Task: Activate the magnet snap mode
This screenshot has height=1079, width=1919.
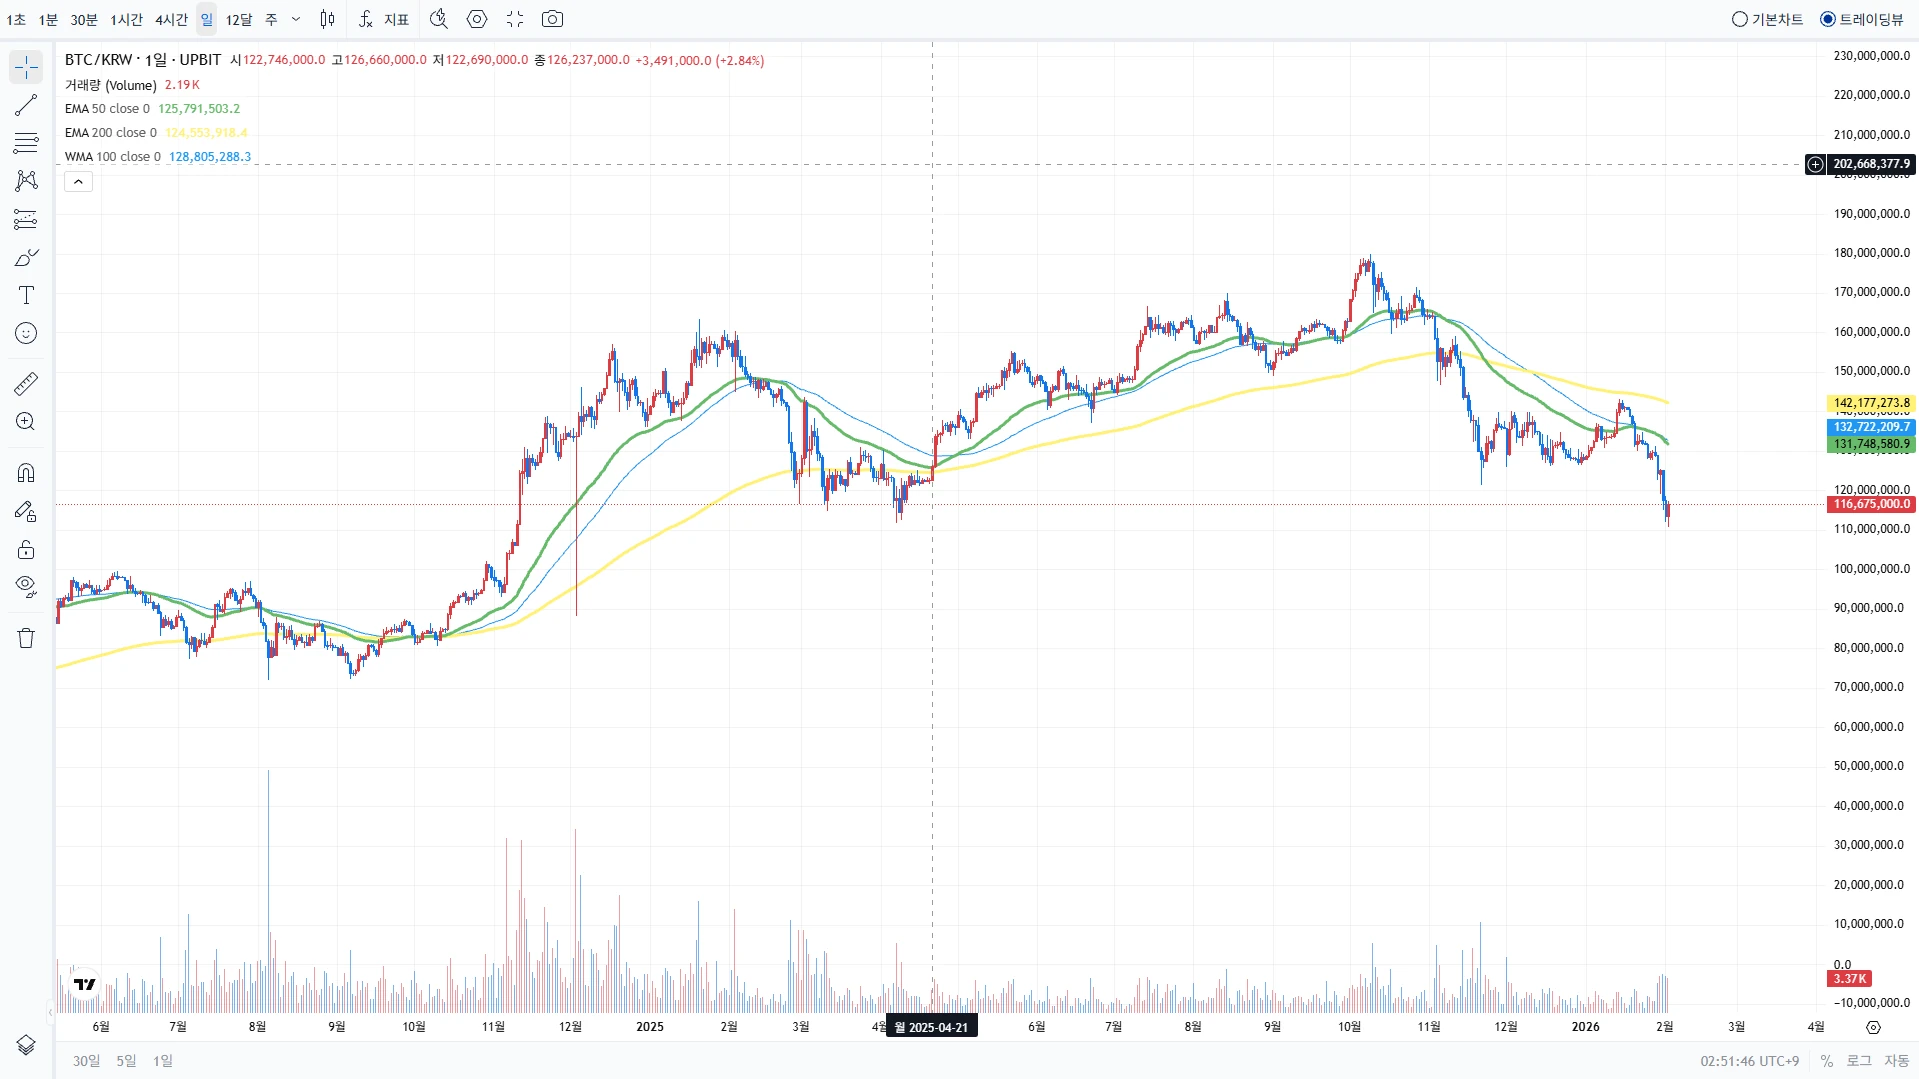Action: coord(26,473)
